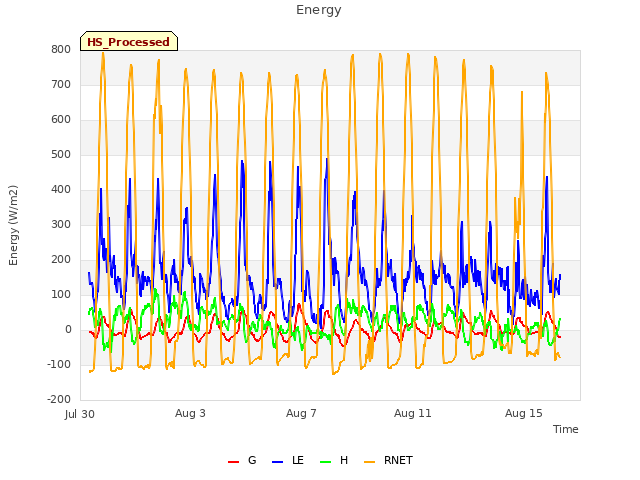
Task: Click the Energy (W/m2) axis label
Action: pos(13,225)
